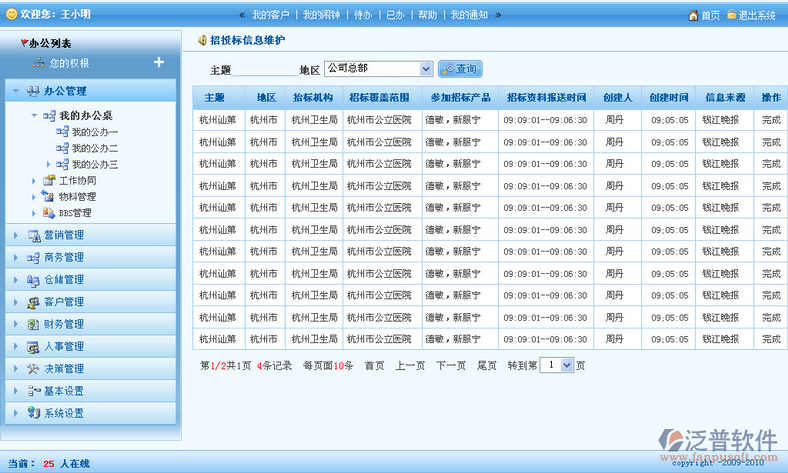Viewport: 788px width, 473px height.
Task: Open the page number dropdown in pagination
Action: click(567, 366)
